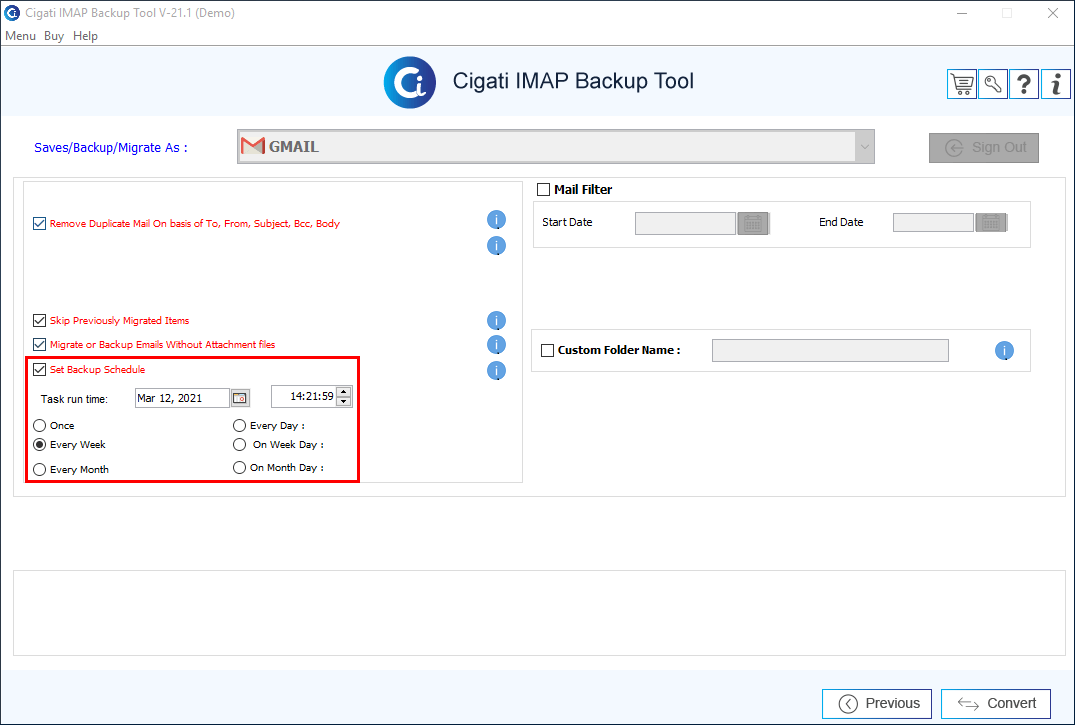Show info for Skip Previously Migrated Items
The height and width of the screenshot is (725, 1075).
[x=496, y=320]
